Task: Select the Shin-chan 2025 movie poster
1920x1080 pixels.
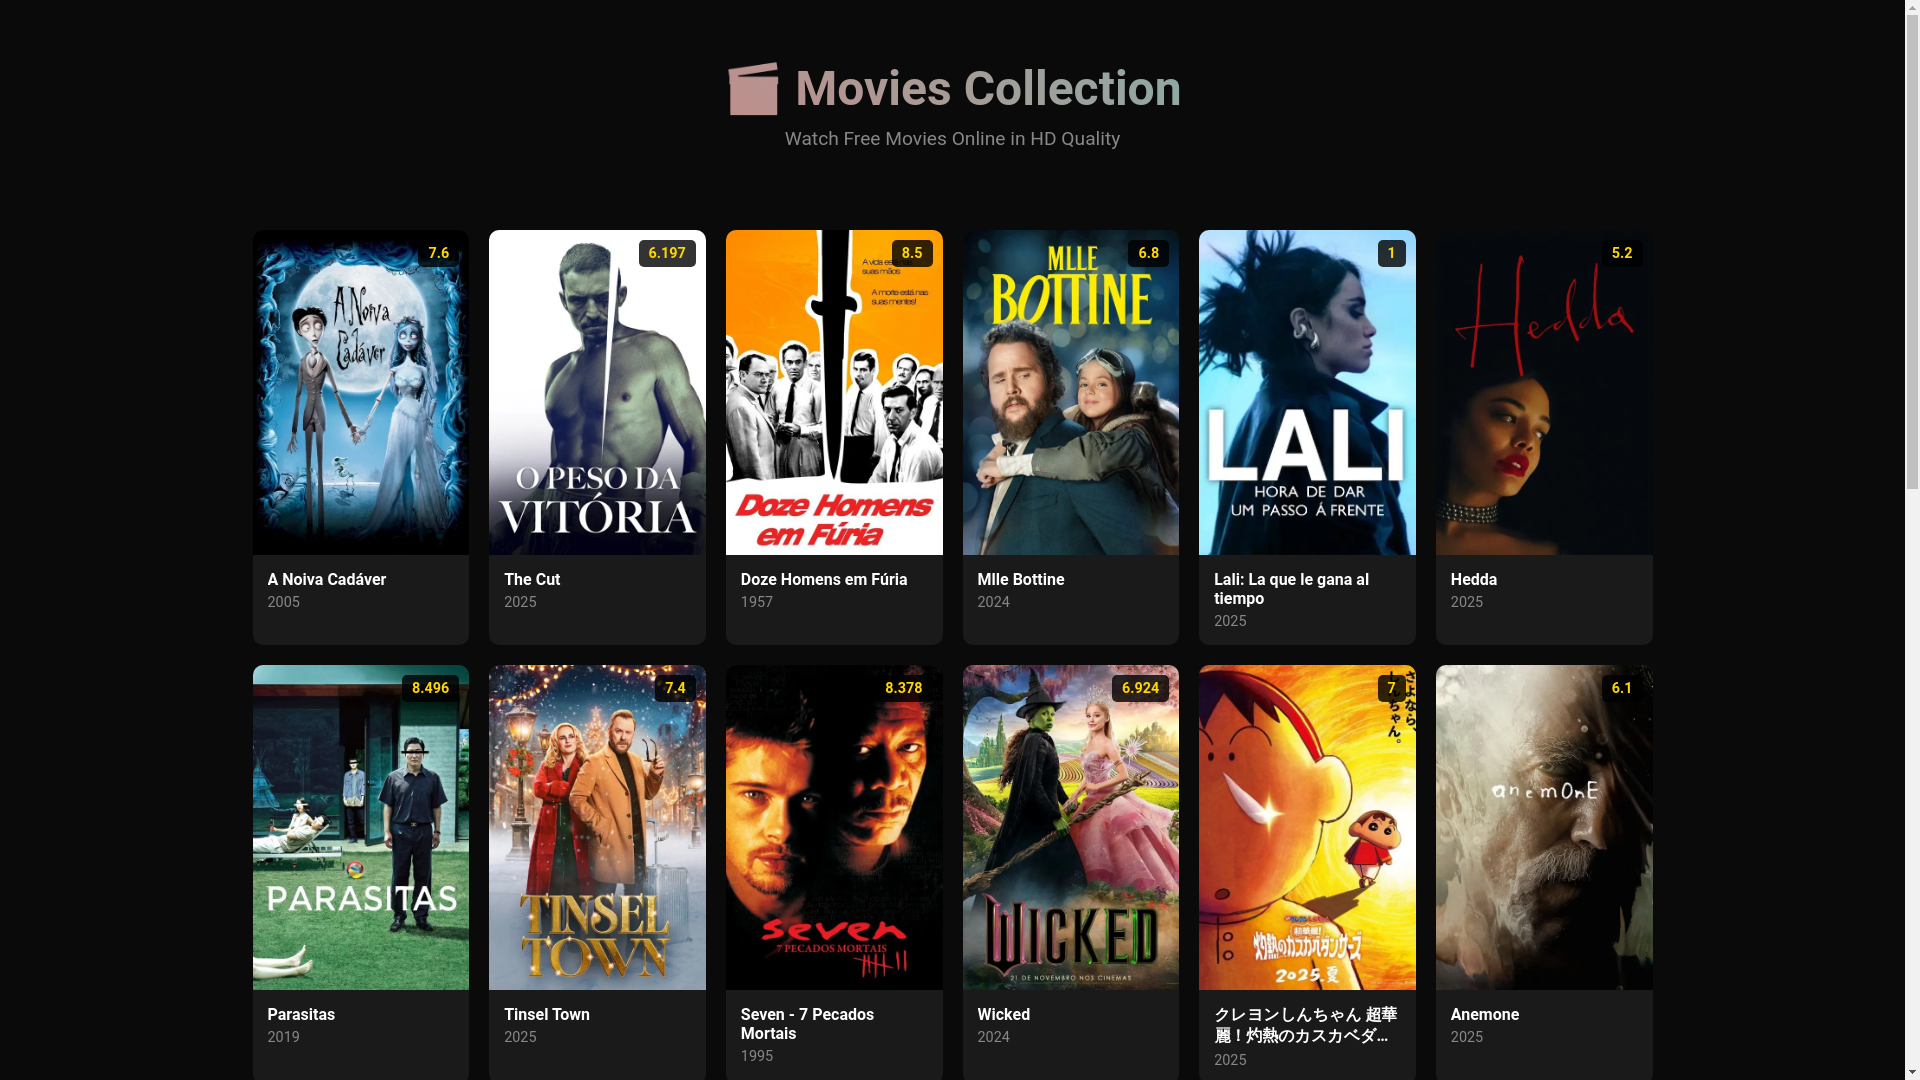Action: [1307, 827]
